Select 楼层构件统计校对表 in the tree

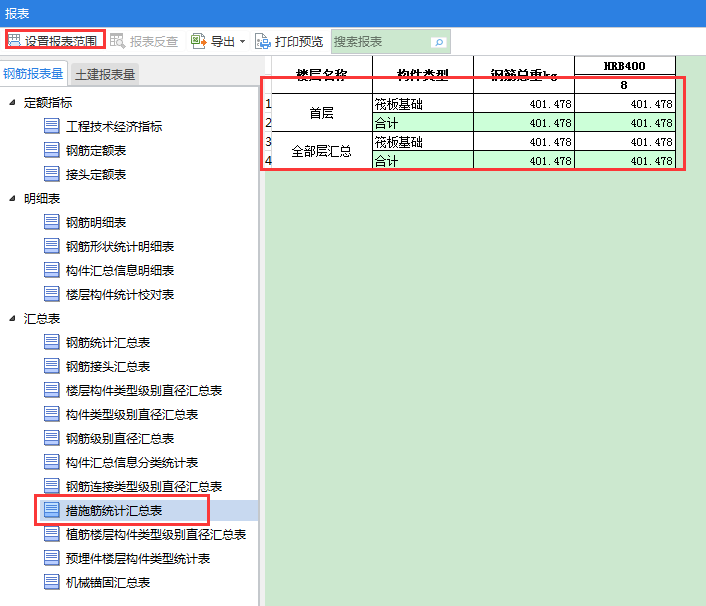point(120,294)
